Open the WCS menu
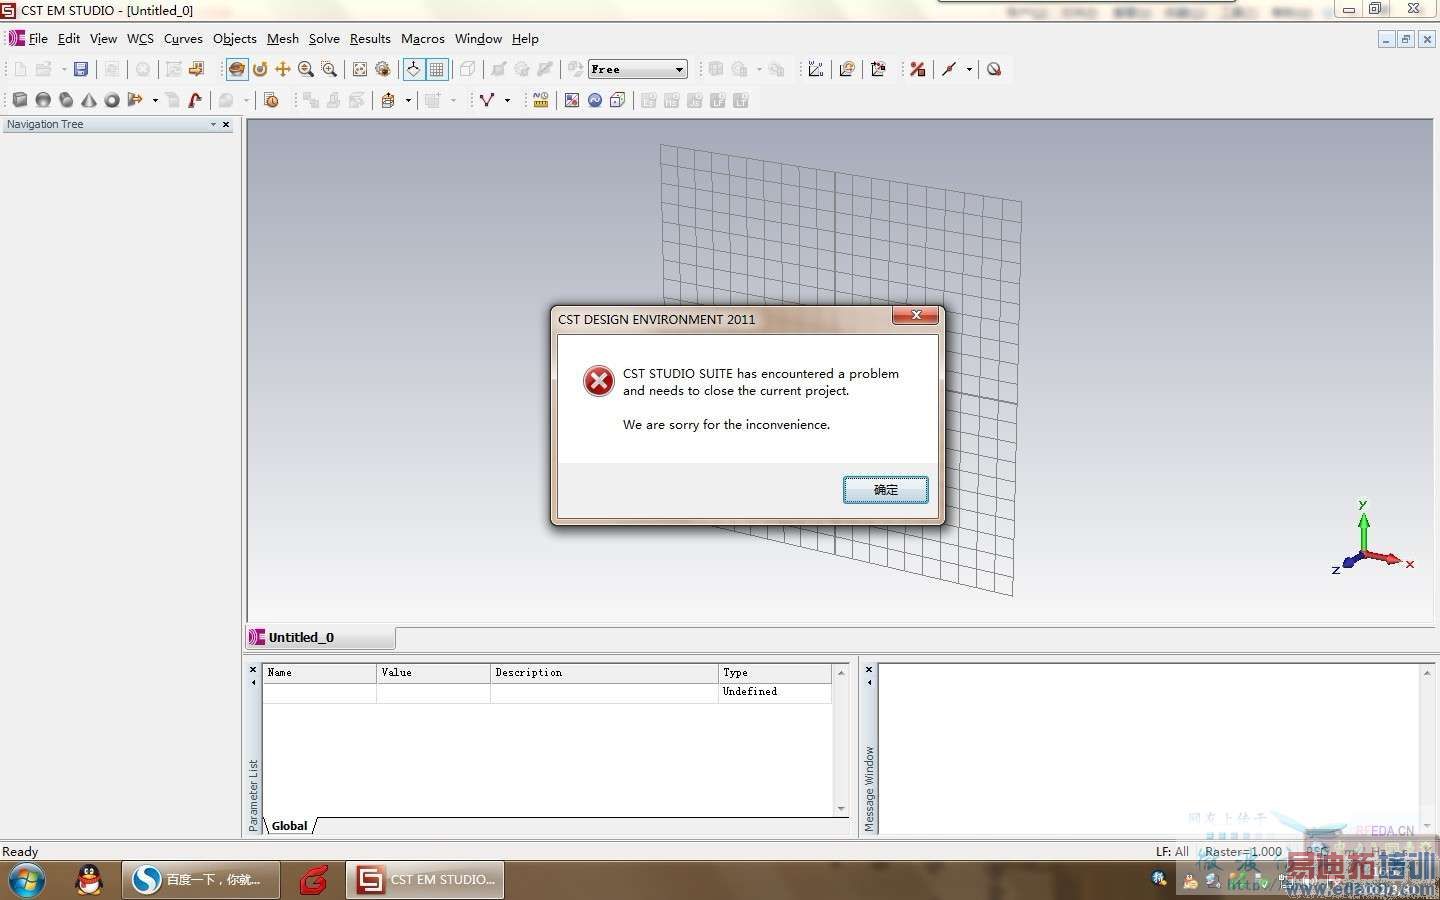The width and height of the screenshot is (1440, 900). pyautogui.click(x=140, y=38)
